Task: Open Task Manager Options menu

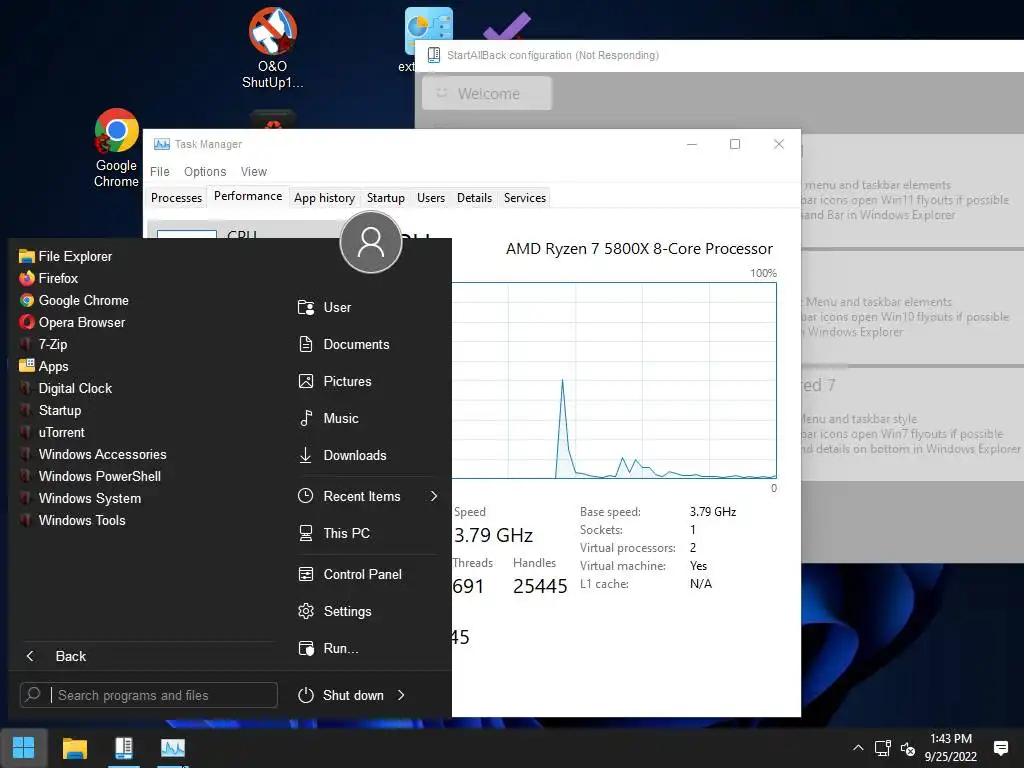Action: click(205, 172)
